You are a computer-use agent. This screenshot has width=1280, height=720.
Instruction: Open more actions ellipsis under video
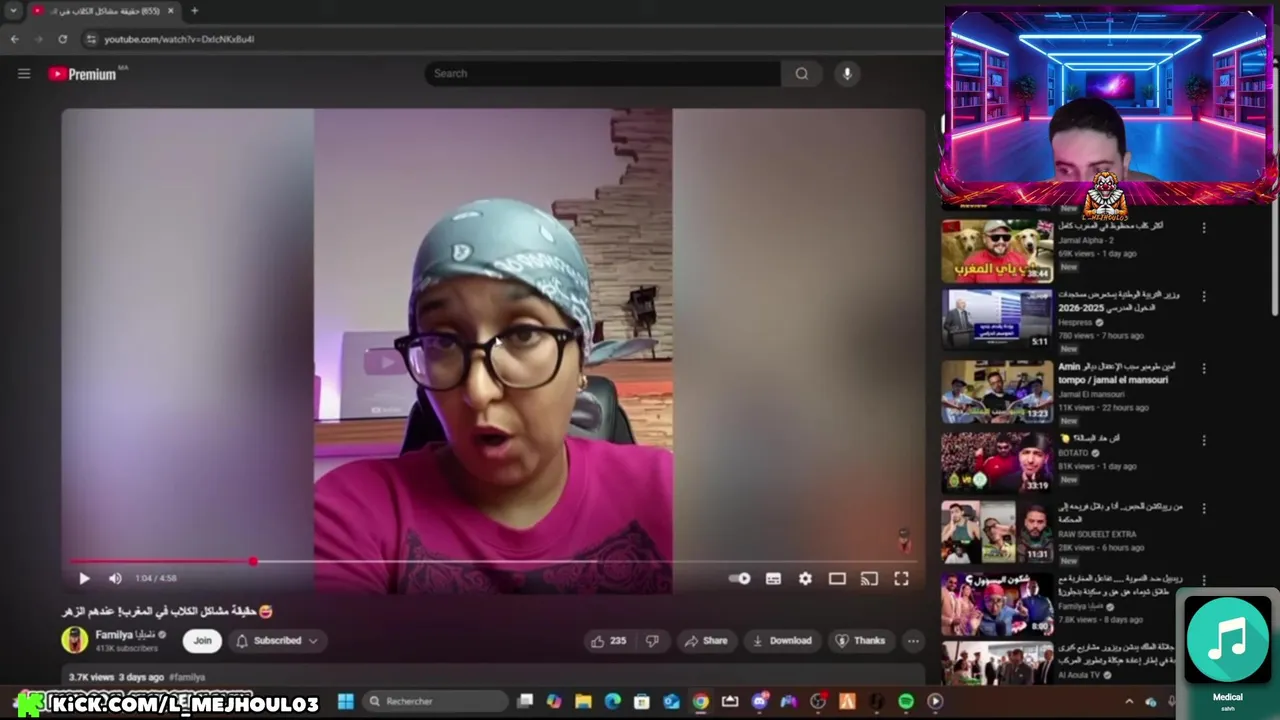pyautogui.click(x=913, y=640)
